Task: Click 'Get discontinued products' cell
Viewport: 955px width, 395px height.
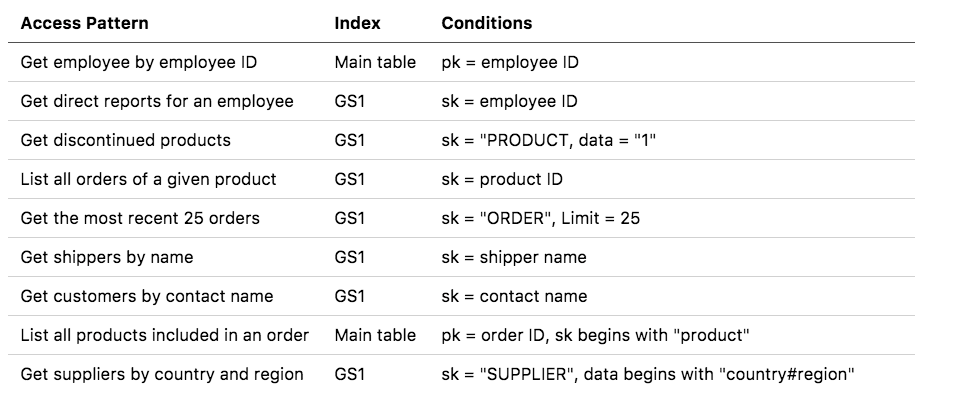Action: click(125, 140)
